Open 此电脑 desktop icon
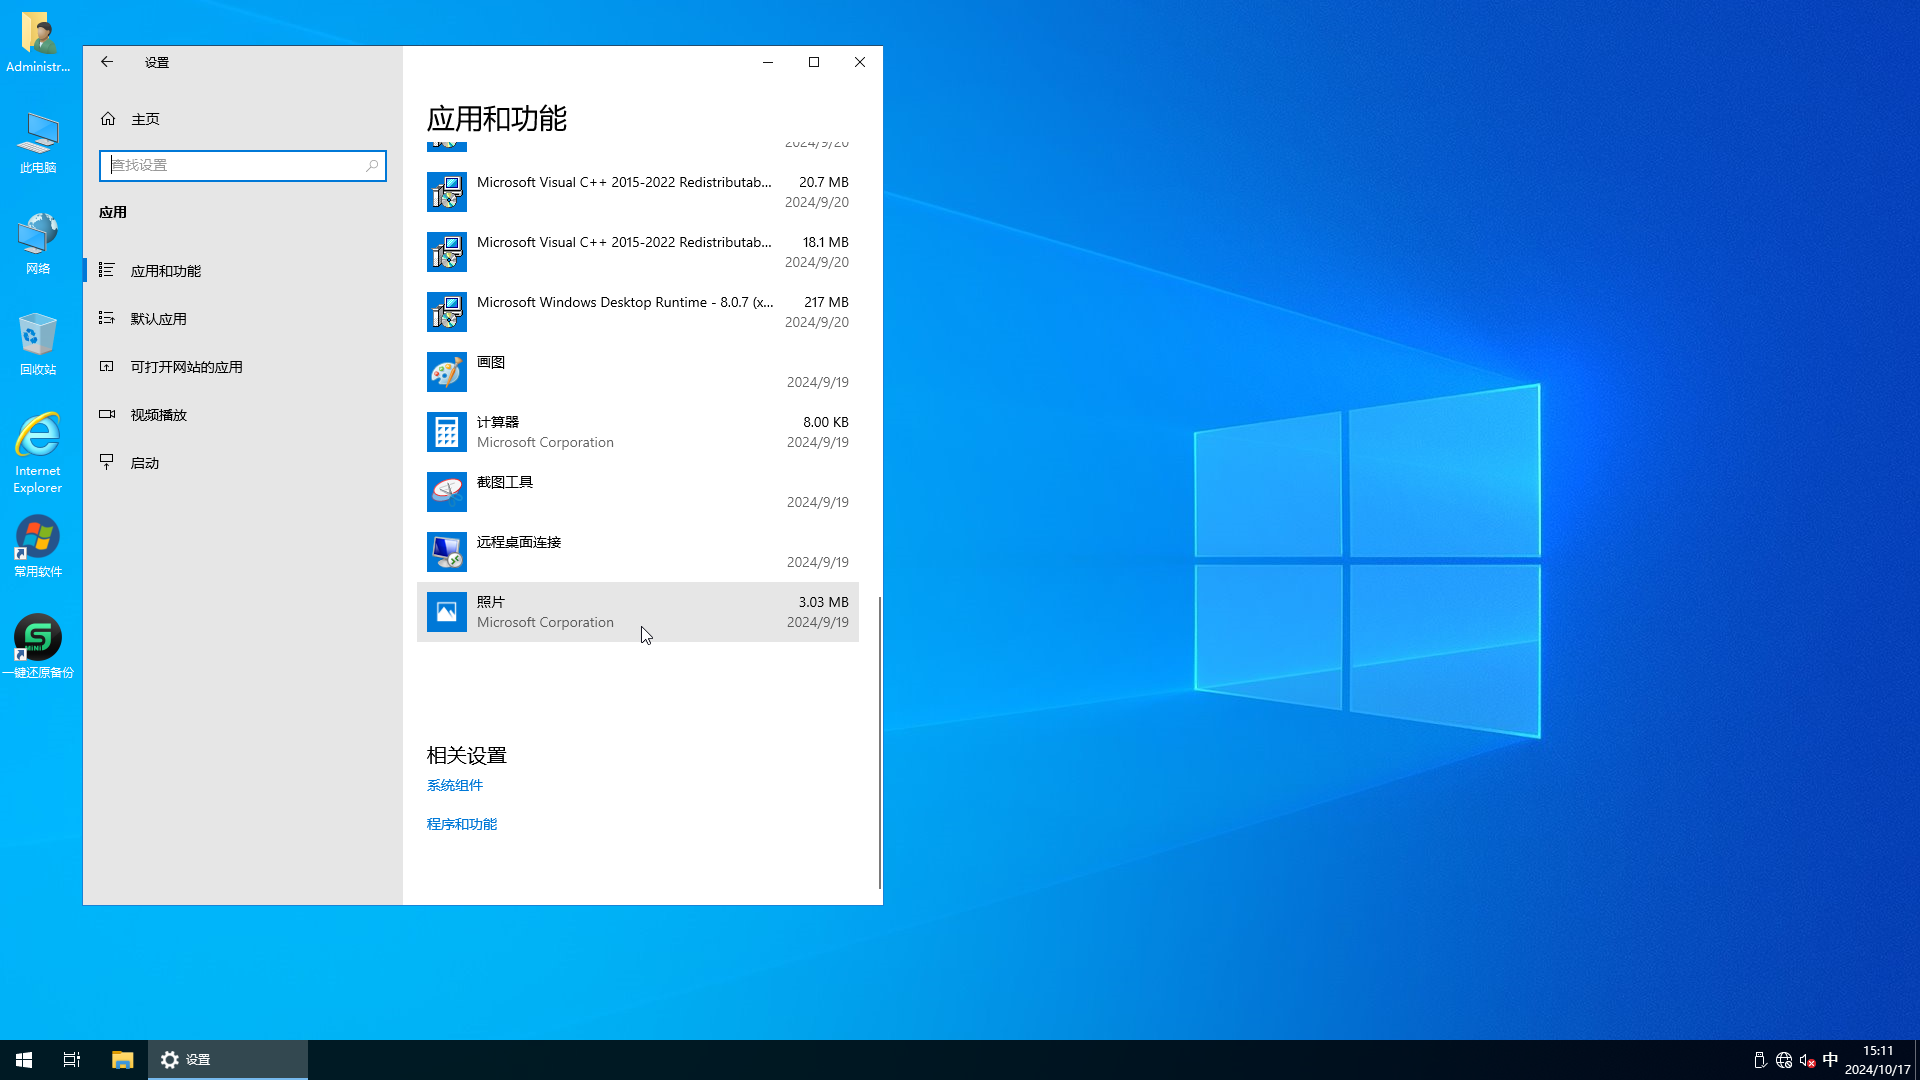The image size is (1920, 1080). coord(38,143)
